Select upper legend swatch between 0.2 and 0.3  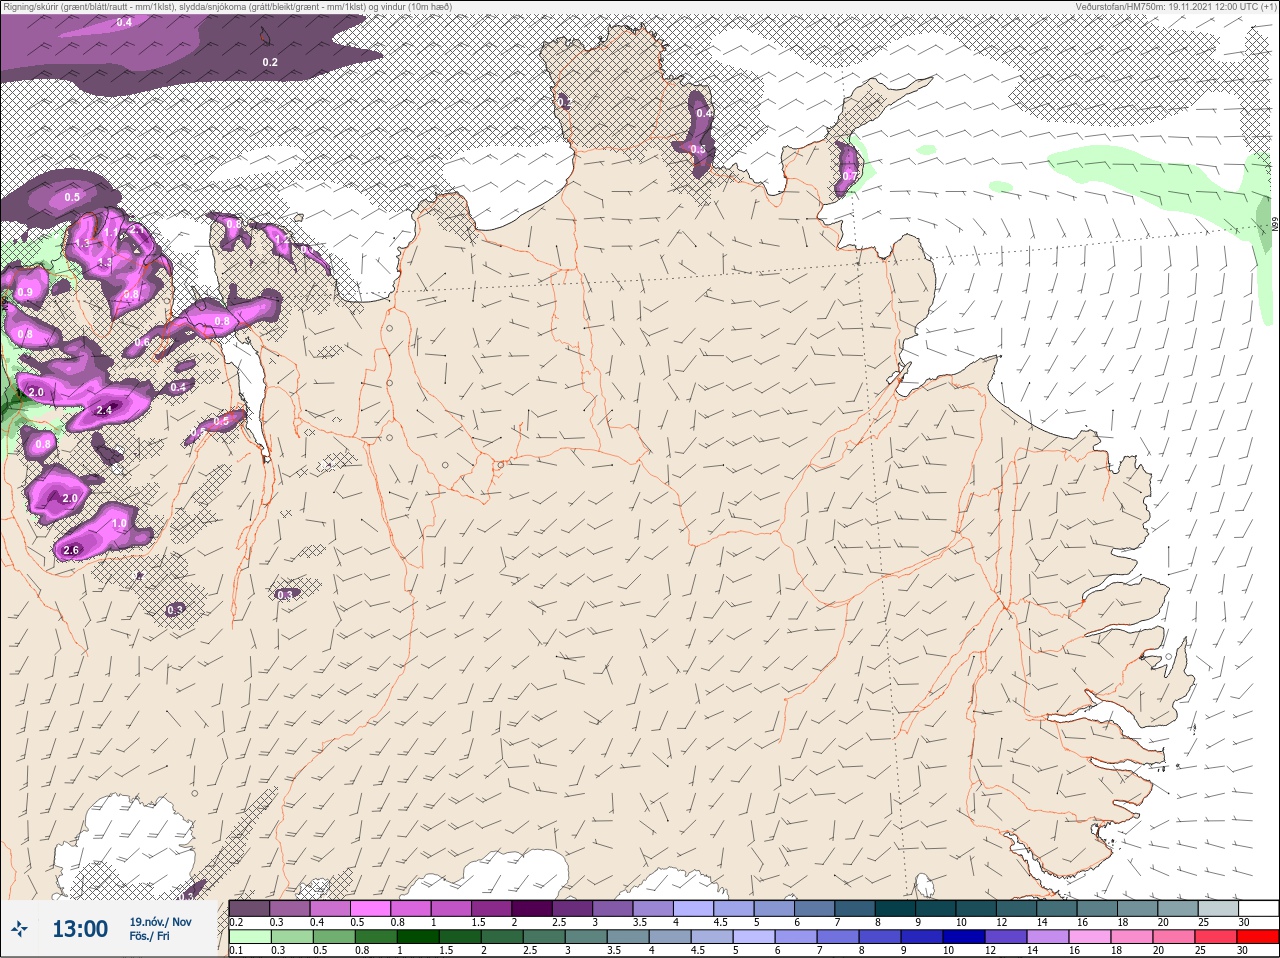pos(249,908)
